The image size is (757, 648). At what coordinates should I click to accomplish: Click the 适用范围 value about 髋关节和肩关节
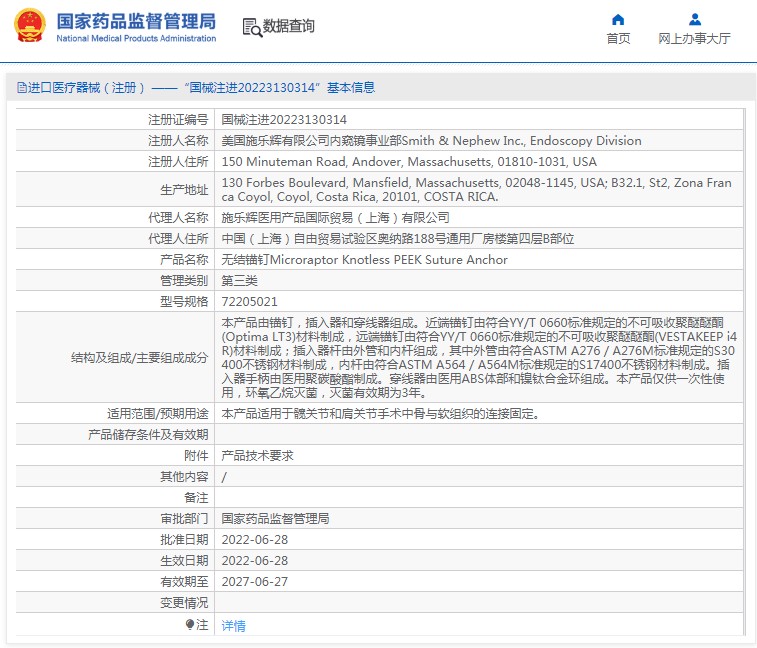point(380,414)
